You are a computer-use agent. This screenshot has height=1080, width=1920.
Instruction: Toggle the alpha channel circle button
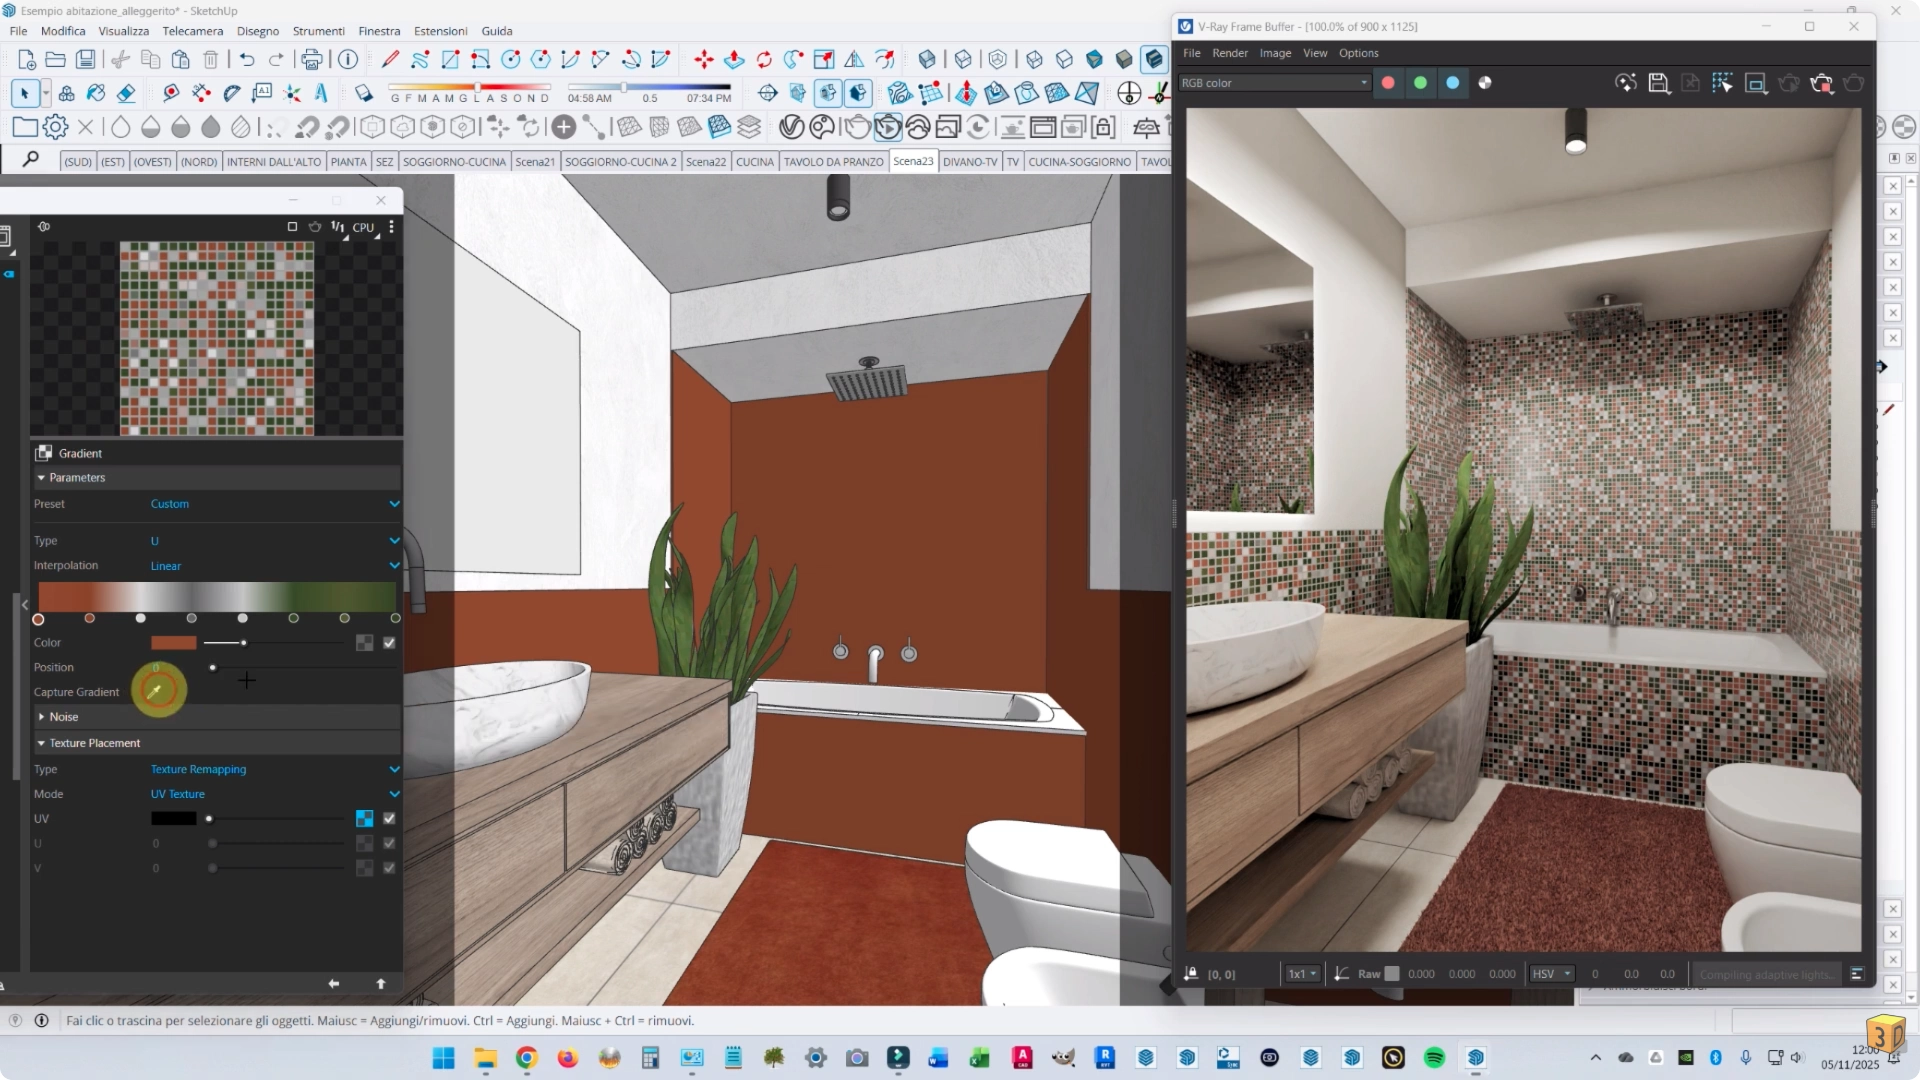[1485, 83]
